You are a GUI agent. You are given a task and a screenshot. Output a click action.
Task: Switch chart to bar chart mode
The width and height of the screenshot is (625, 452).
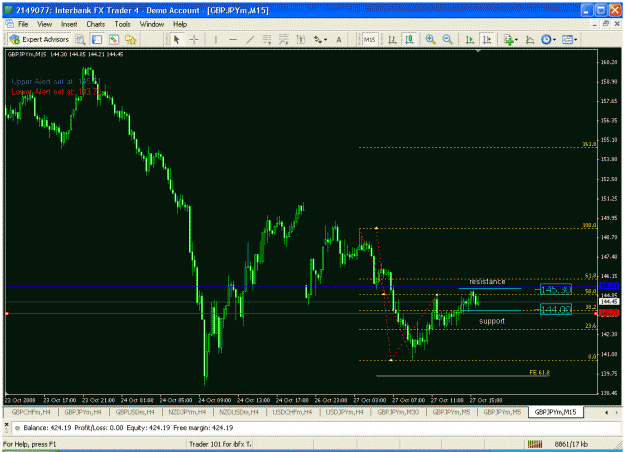click(393, 39)
